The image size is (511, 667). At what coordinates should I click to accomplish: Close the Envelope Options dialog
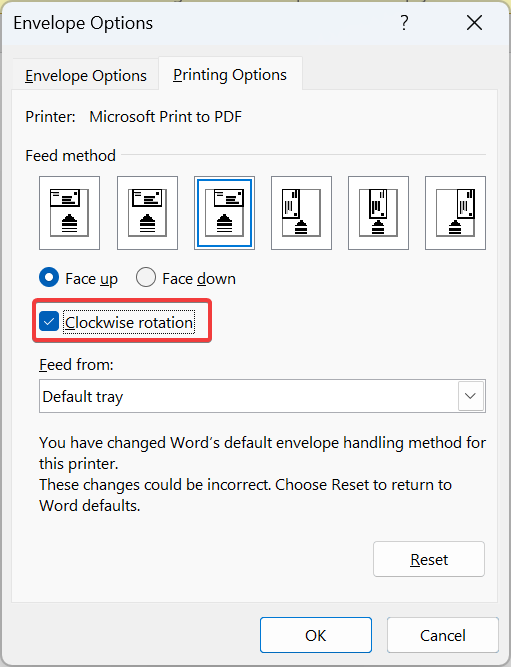pos(474,23)
